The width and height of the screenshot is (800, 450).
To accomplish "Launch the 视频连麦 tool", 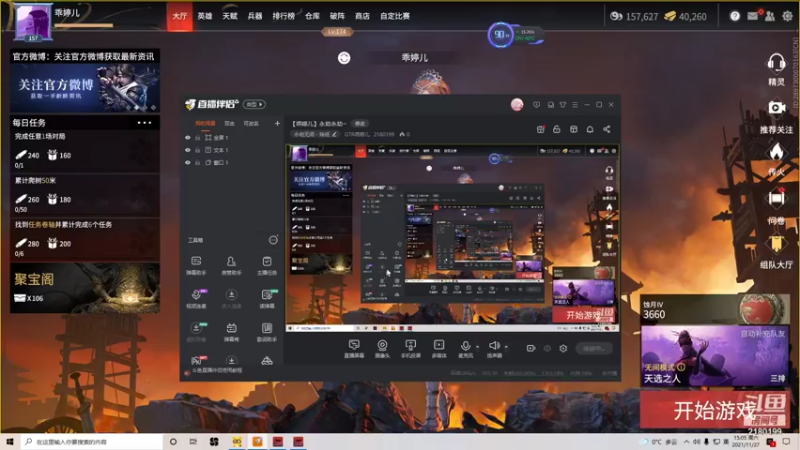I will click(196, 298).
